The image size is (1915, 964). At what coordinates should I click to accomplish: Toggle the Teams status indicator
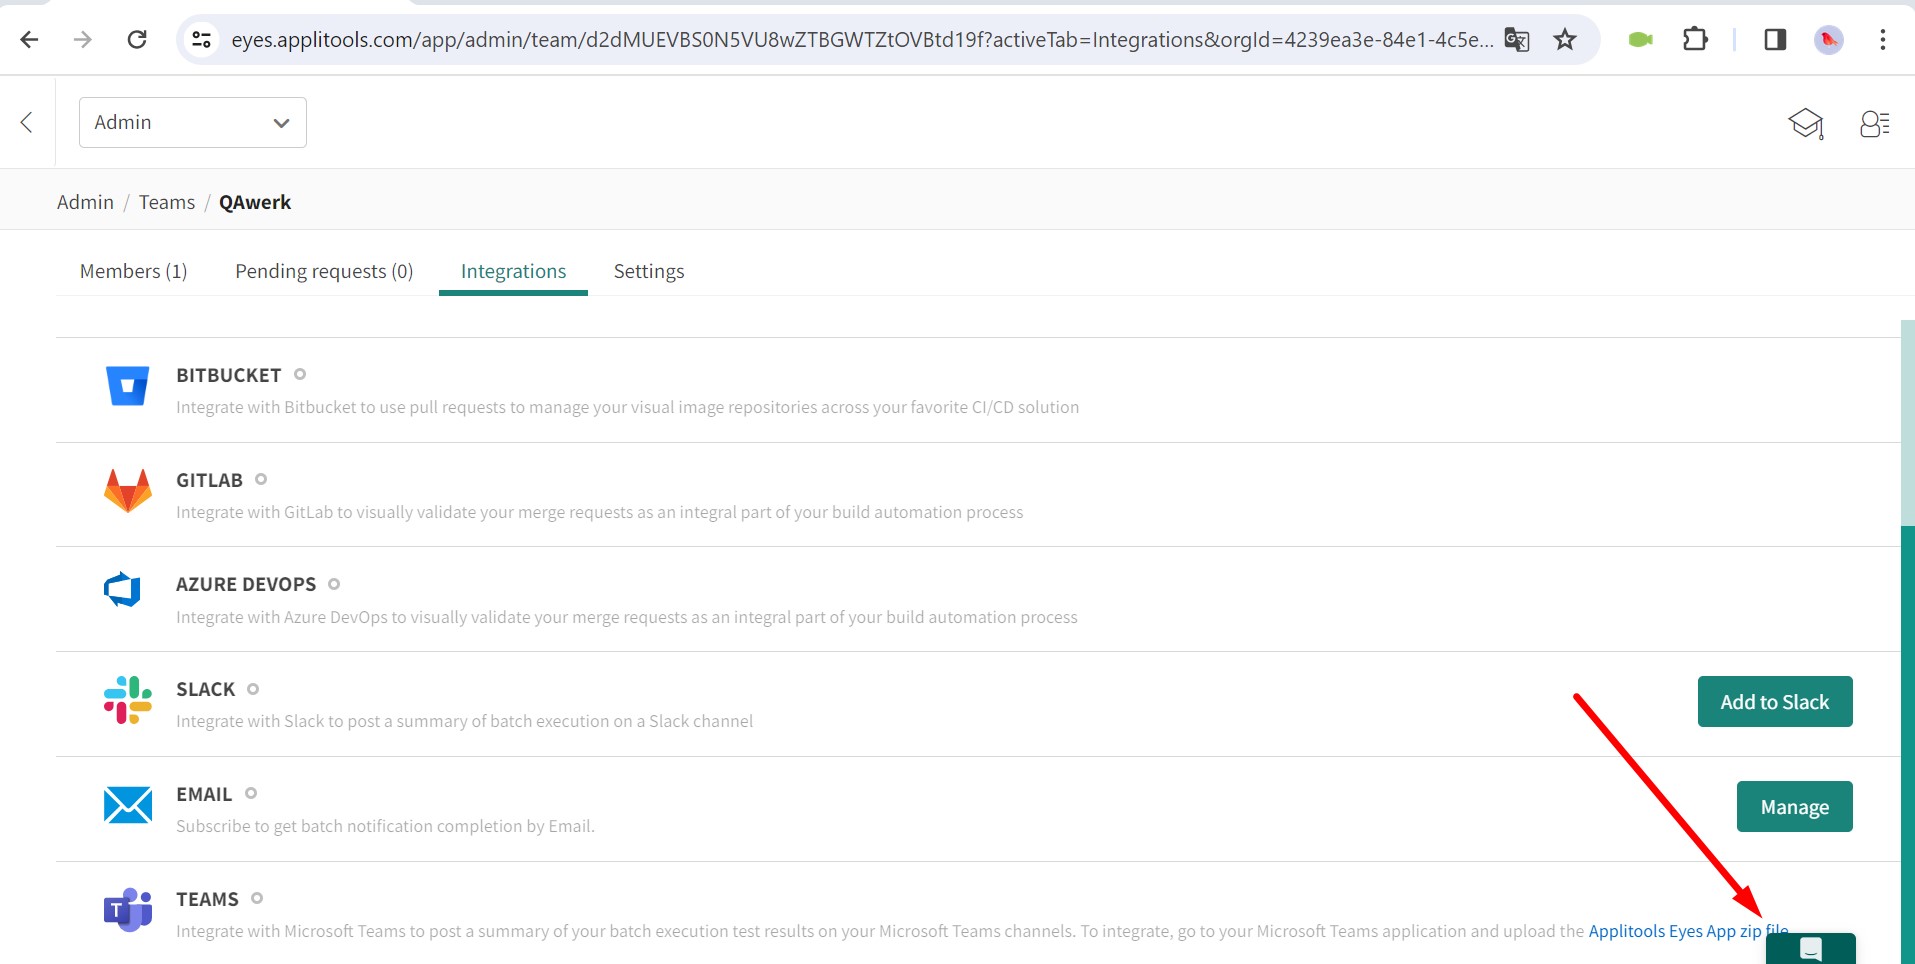click(x=257, y=898)
